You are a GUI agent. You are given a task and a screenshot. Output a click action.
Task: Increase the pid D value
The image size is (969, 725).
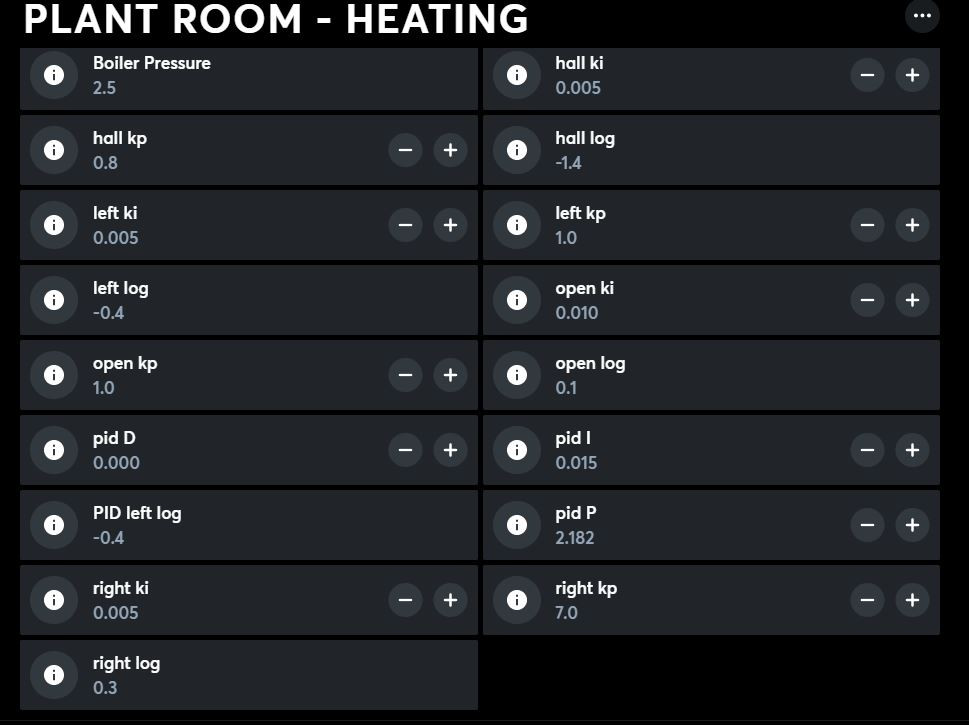(450, 450)
